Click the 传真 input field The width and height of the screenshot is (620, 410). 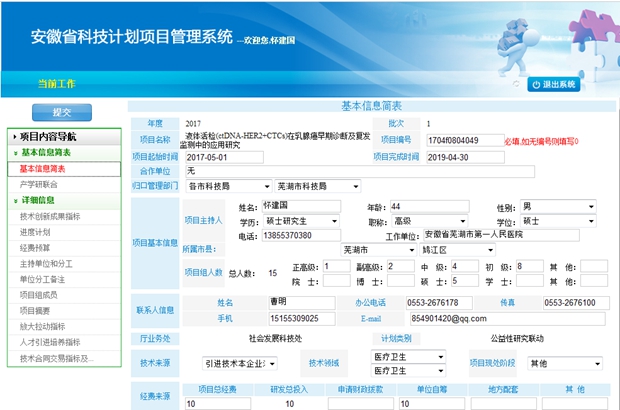(576, 303)
